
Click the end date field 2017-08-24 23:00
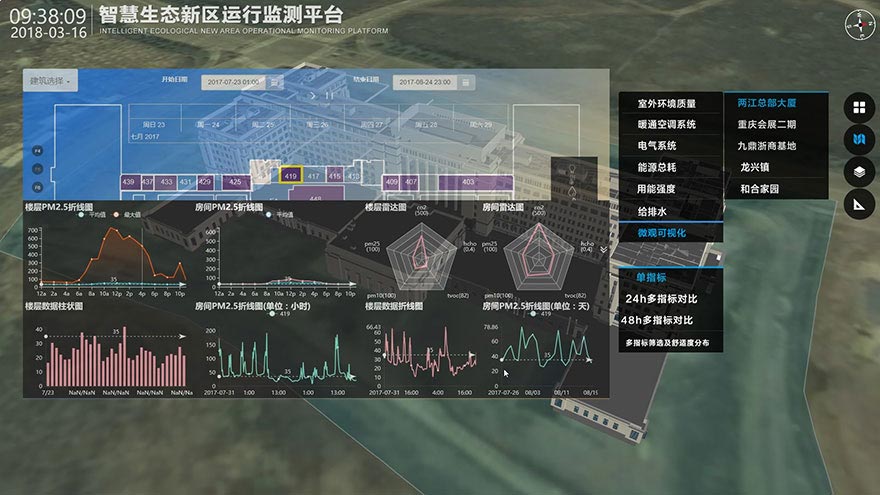425,82
